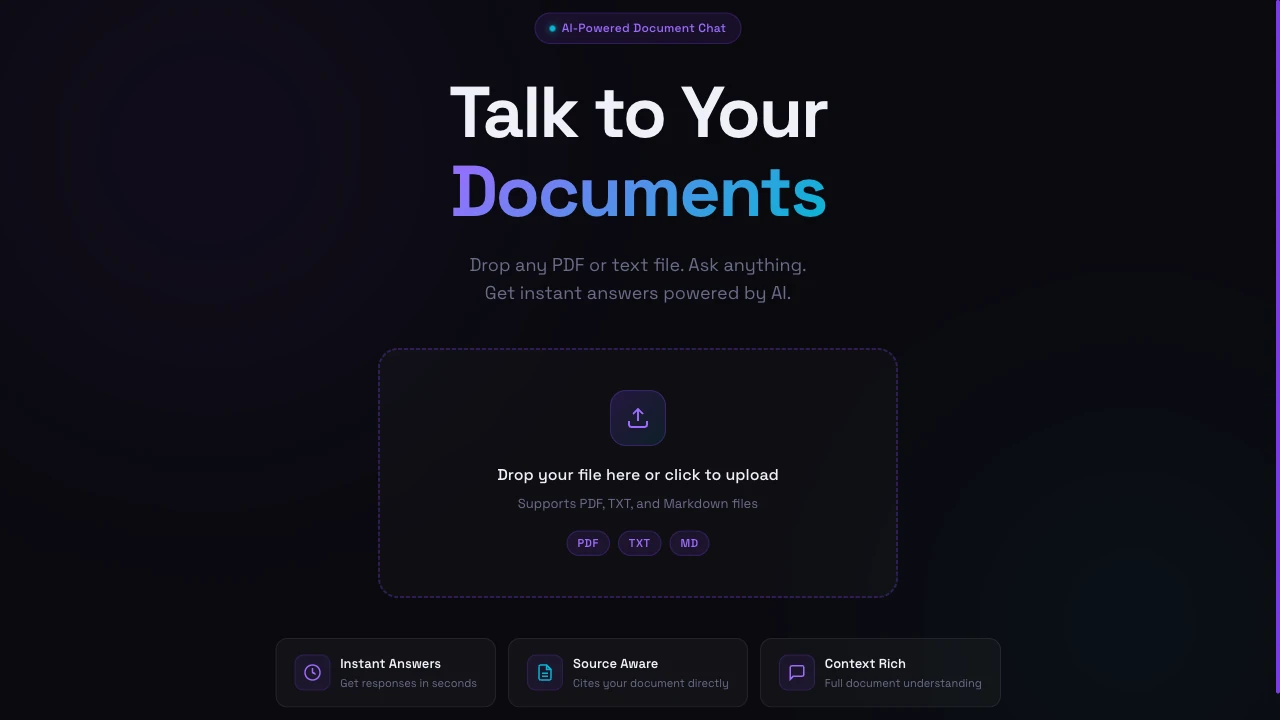Open the Source Aware feature card
Viewport: 1280px width, 720px height.
tap(628, 673)
